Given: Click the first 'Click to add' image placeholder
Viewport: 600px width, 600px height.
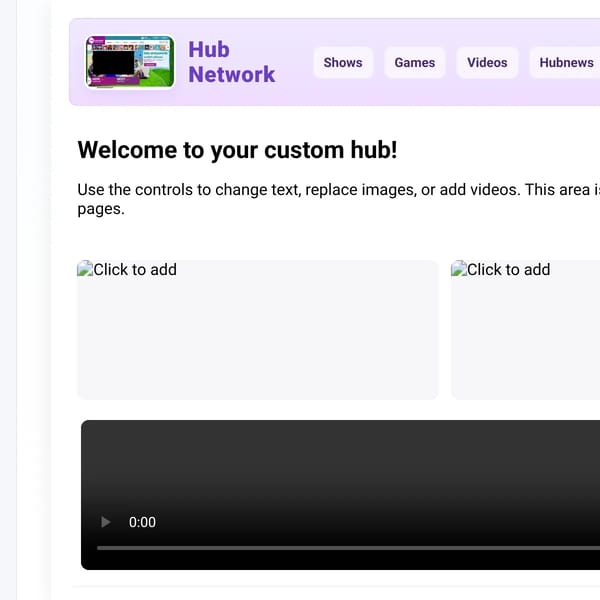Looking at the screenshot, I should [x=258, y=330].
